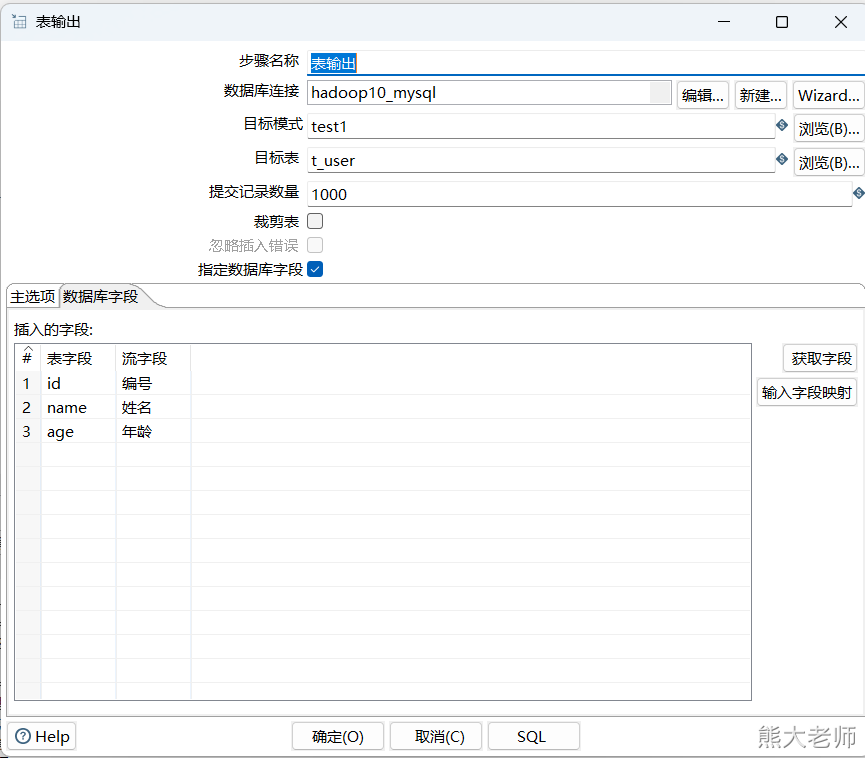Image resolution: width=865 pixels, height=758 pixels.
Task: Click the 目标模式 field containing test1
Action: pyautogui.click(x=541, y=126)
